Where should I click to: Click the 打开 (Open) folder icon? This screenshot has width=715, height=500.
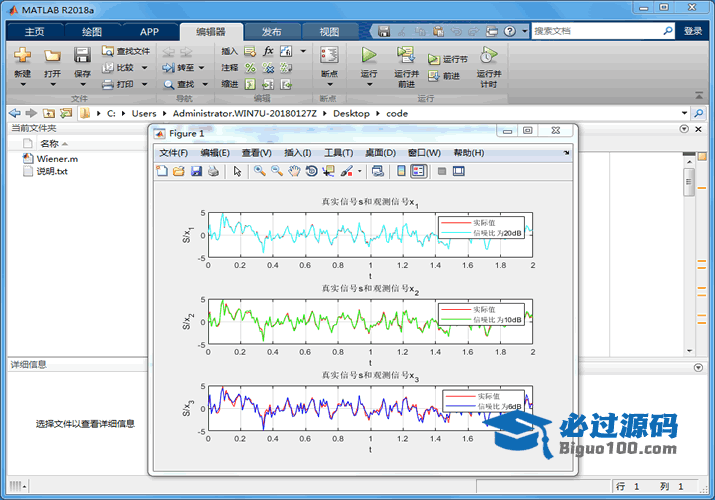(52, 56)
